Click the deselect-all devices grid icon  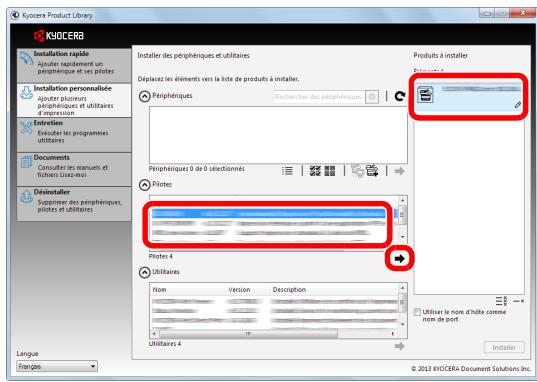tap(330, 171)
